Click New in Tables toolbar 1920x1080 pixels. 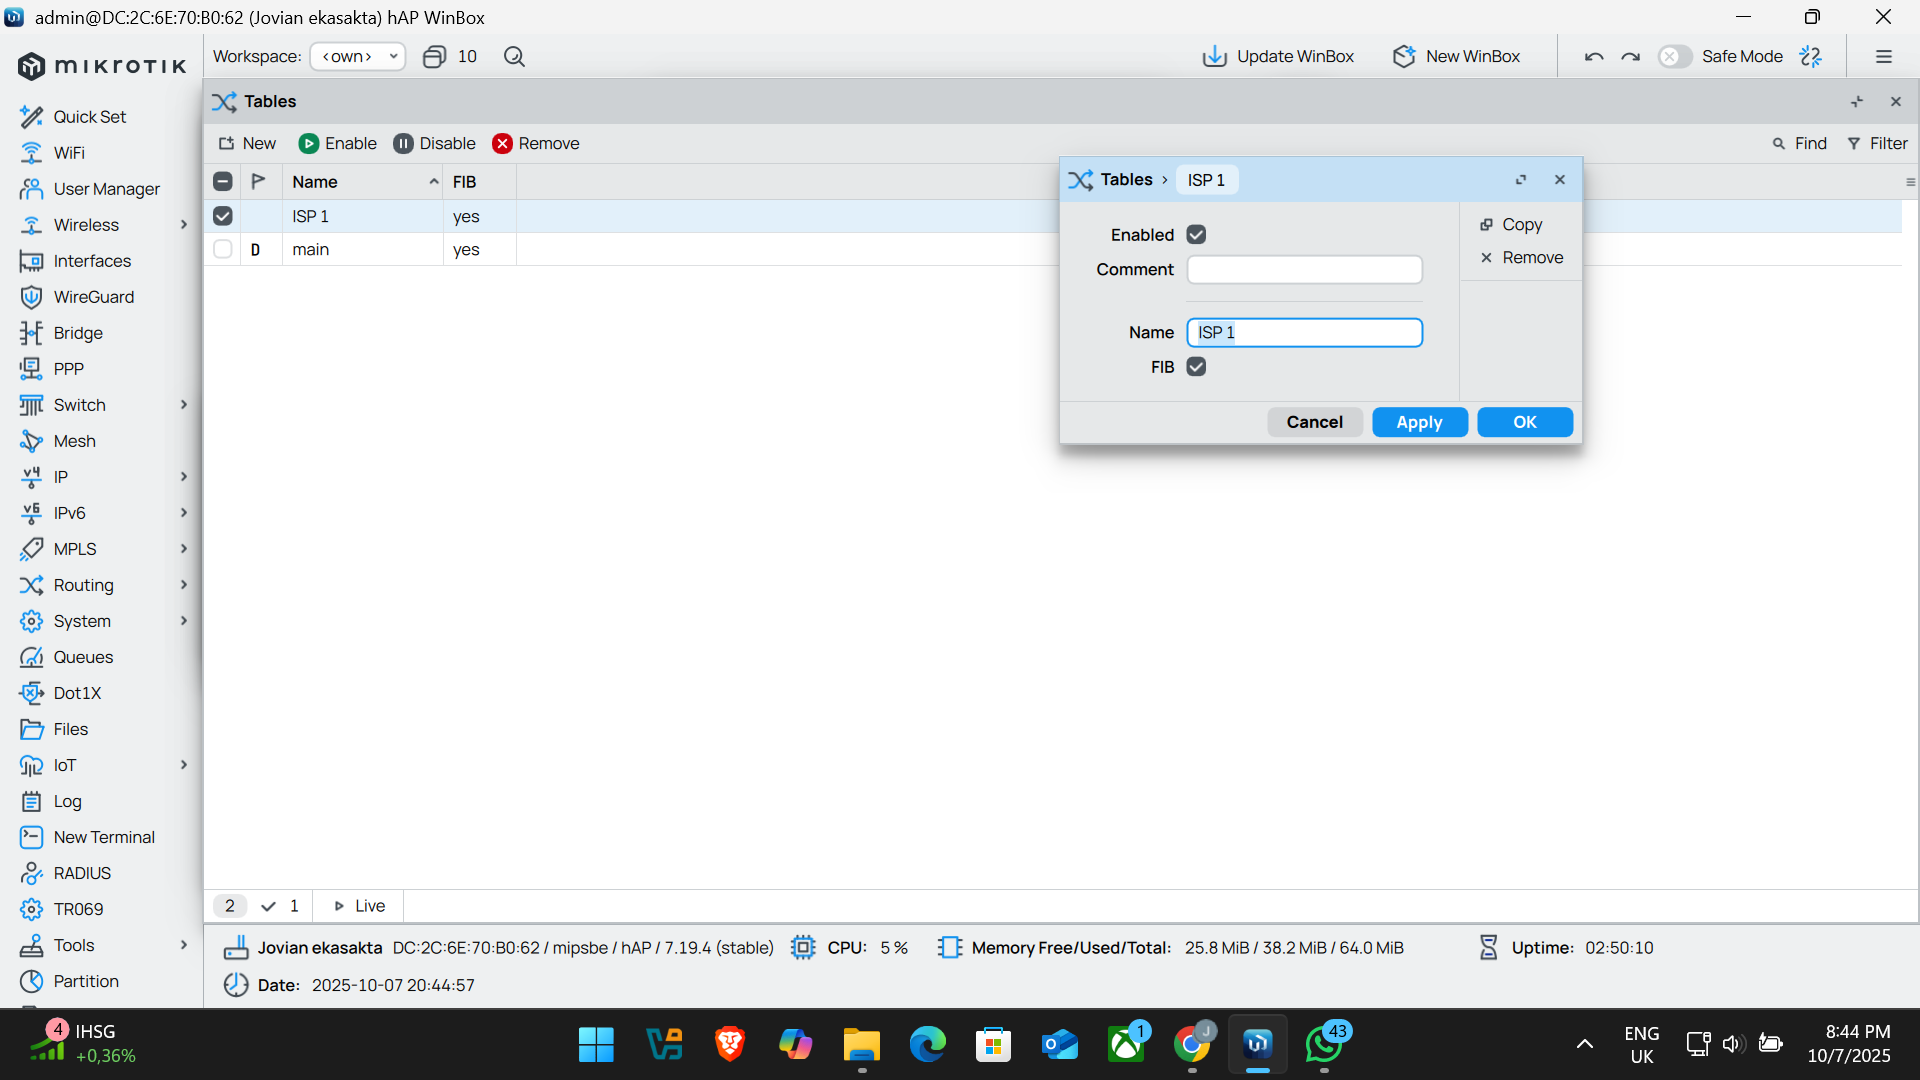[247, 144]
